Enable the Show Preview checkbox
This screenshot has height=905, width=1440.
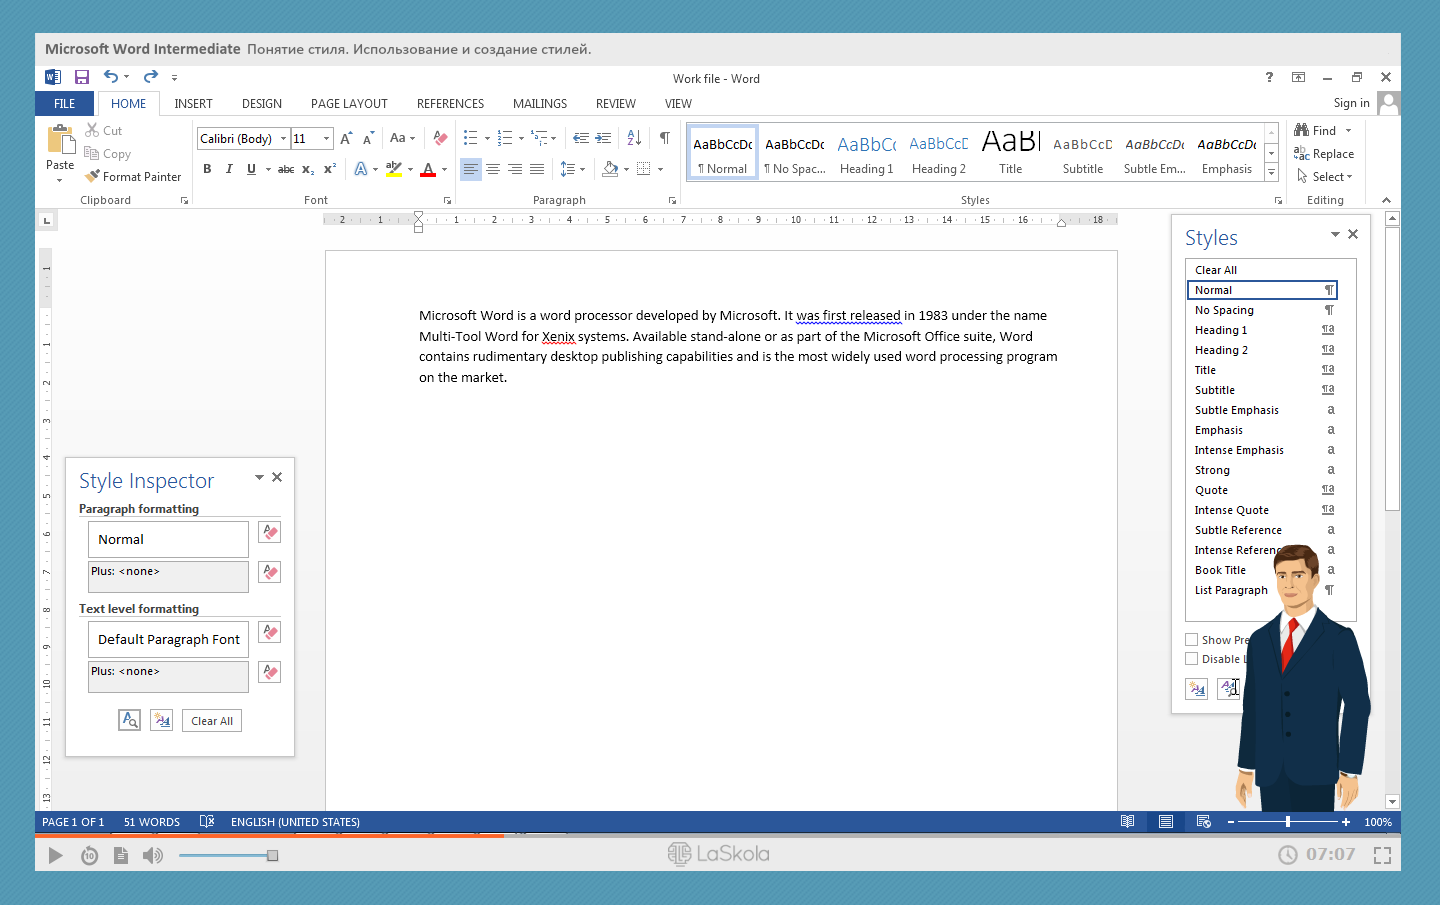click(1191, 640)
